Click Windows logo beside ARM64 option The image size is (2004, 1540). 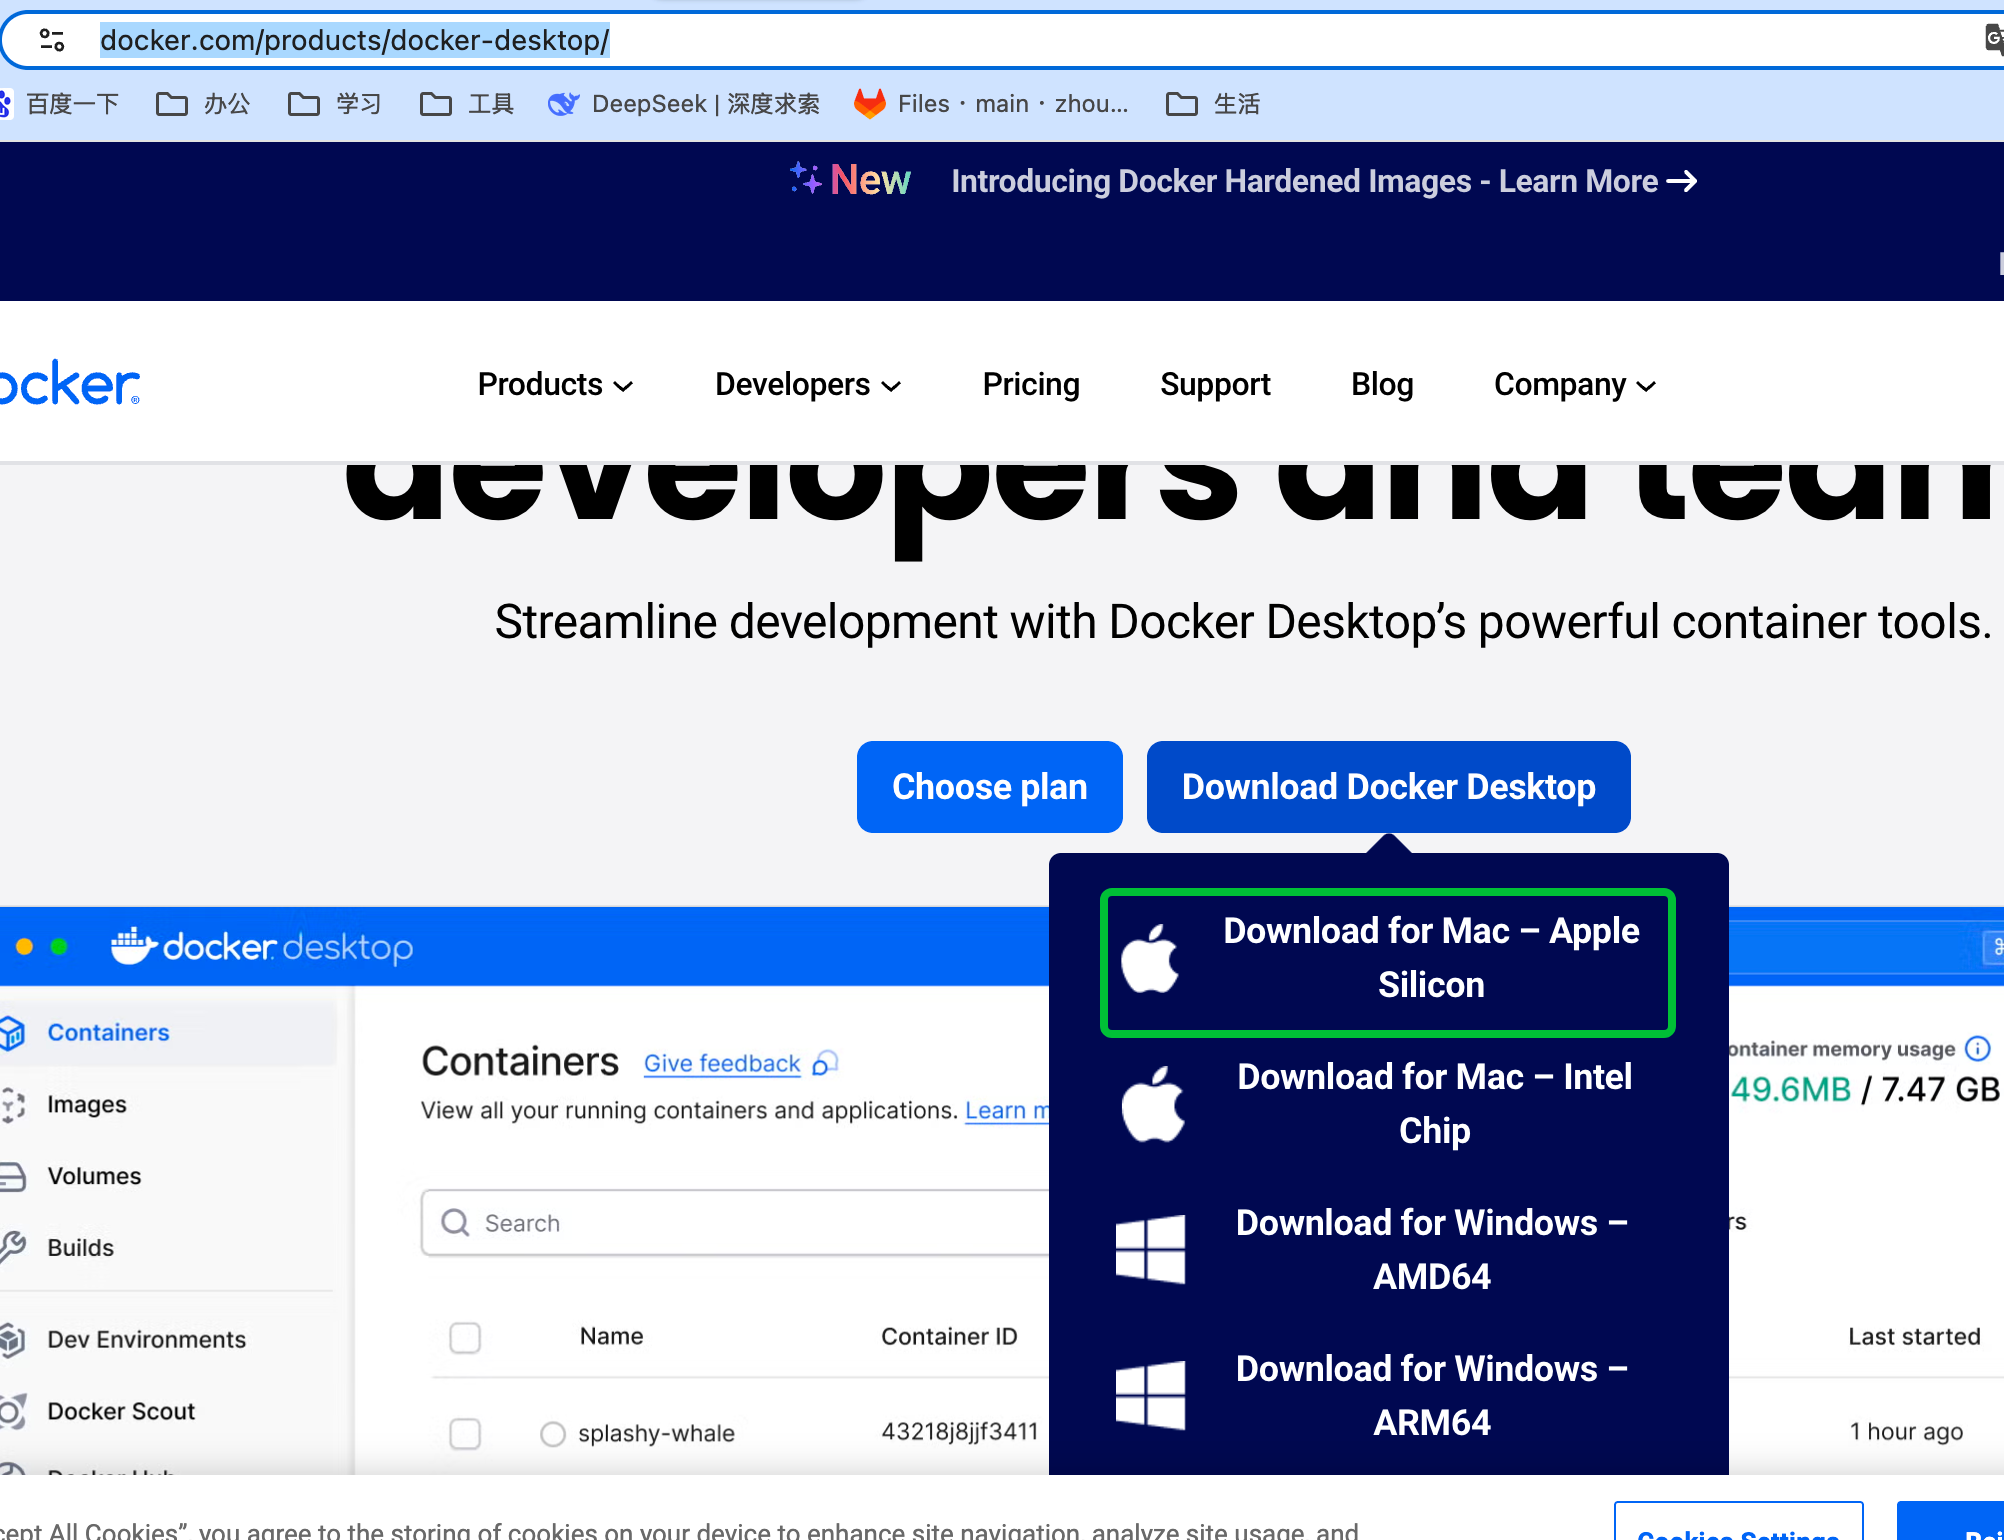[1150, 1396]
